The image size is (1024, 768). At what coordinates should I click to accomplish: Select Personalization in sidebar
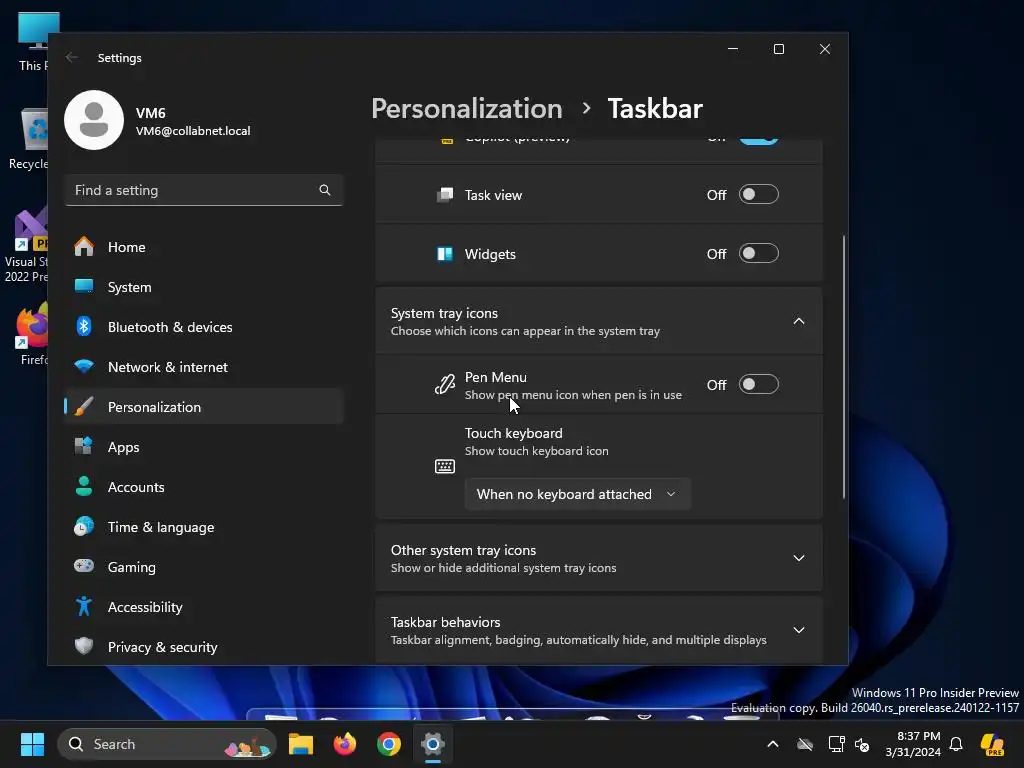pyautogui.click(x=204, y=407)
